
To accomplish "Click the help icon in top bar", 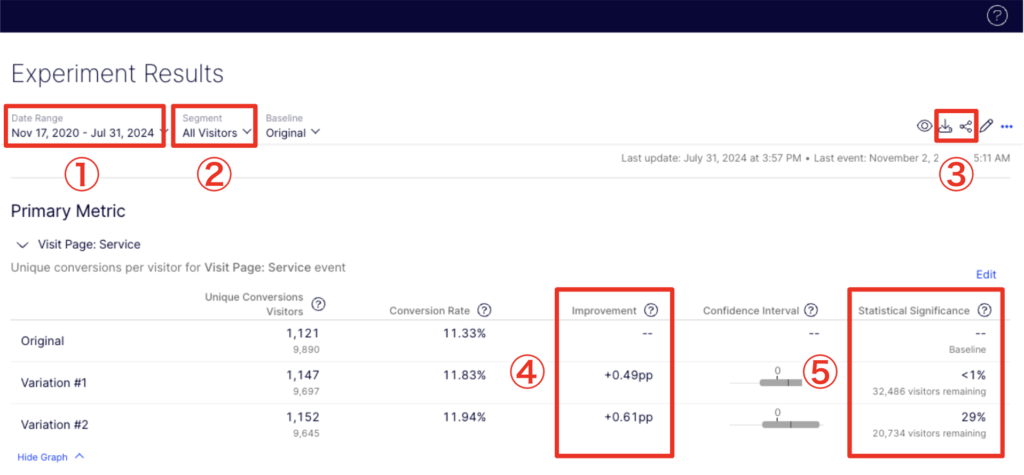I will tap(996, 15).
